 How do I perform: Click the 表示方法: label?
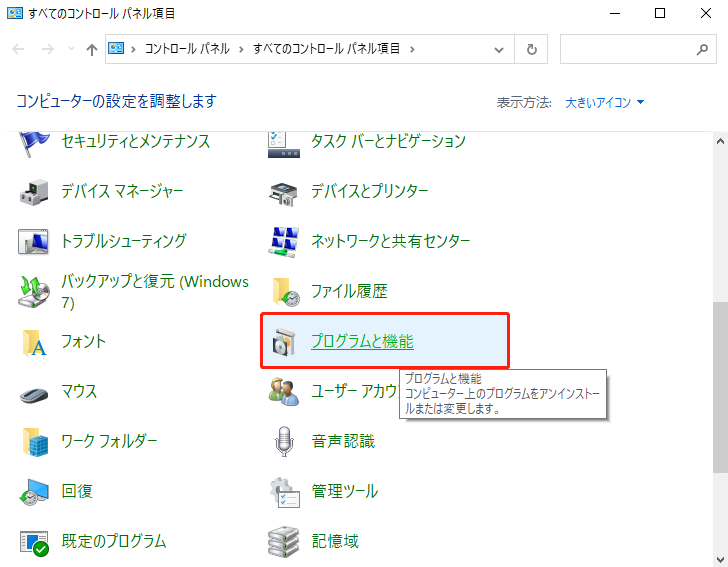point(524,102)
